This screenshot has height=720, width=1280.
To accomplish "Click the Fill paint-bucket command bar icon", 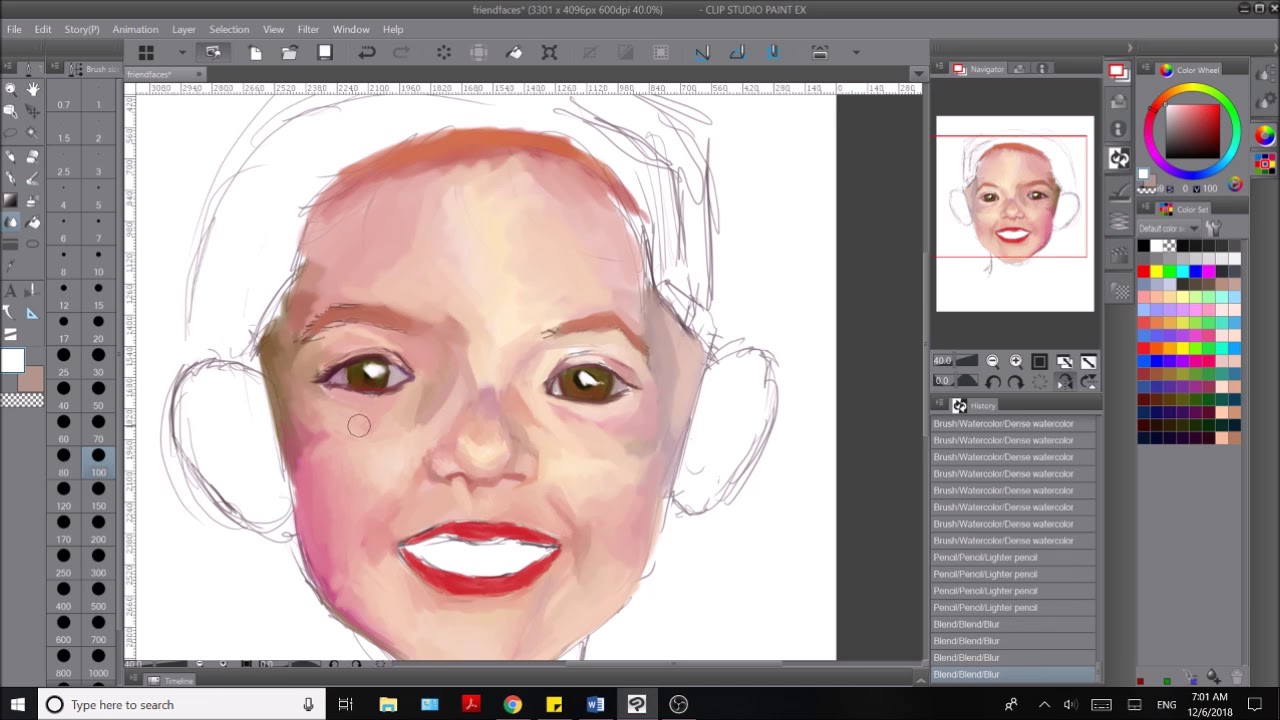I will point(514,52).
